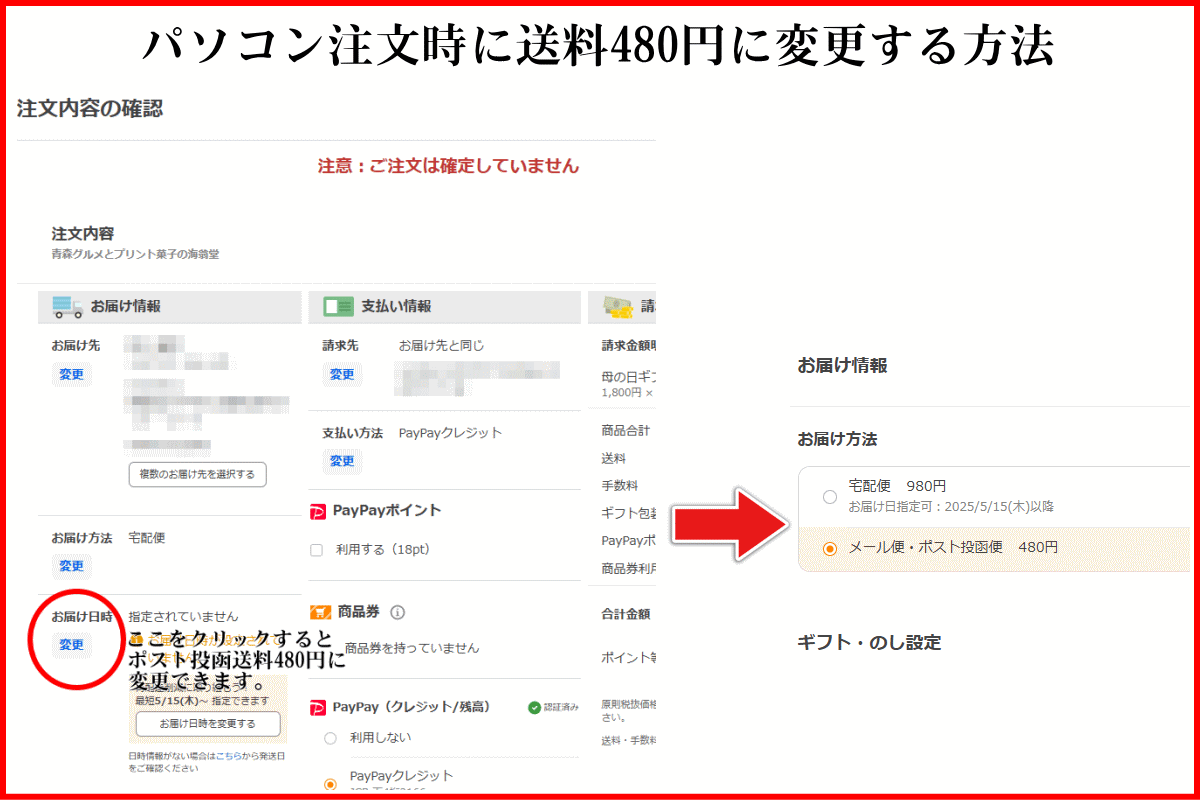This screenshot has height=800, width=1200.
Task: Click the お届け日指定可：2025/5/15(木)以降 note
Action: pos(951,507)
